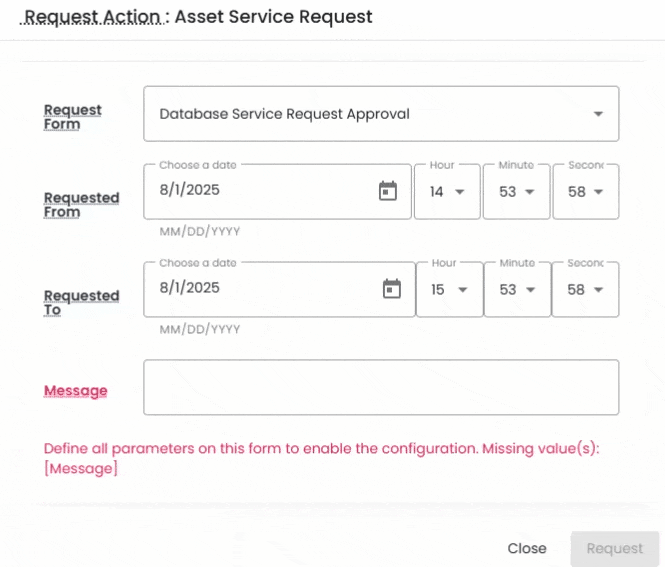Click the Request Form label
The width and height of the screenshot is (665, 567).
point(73,117)
